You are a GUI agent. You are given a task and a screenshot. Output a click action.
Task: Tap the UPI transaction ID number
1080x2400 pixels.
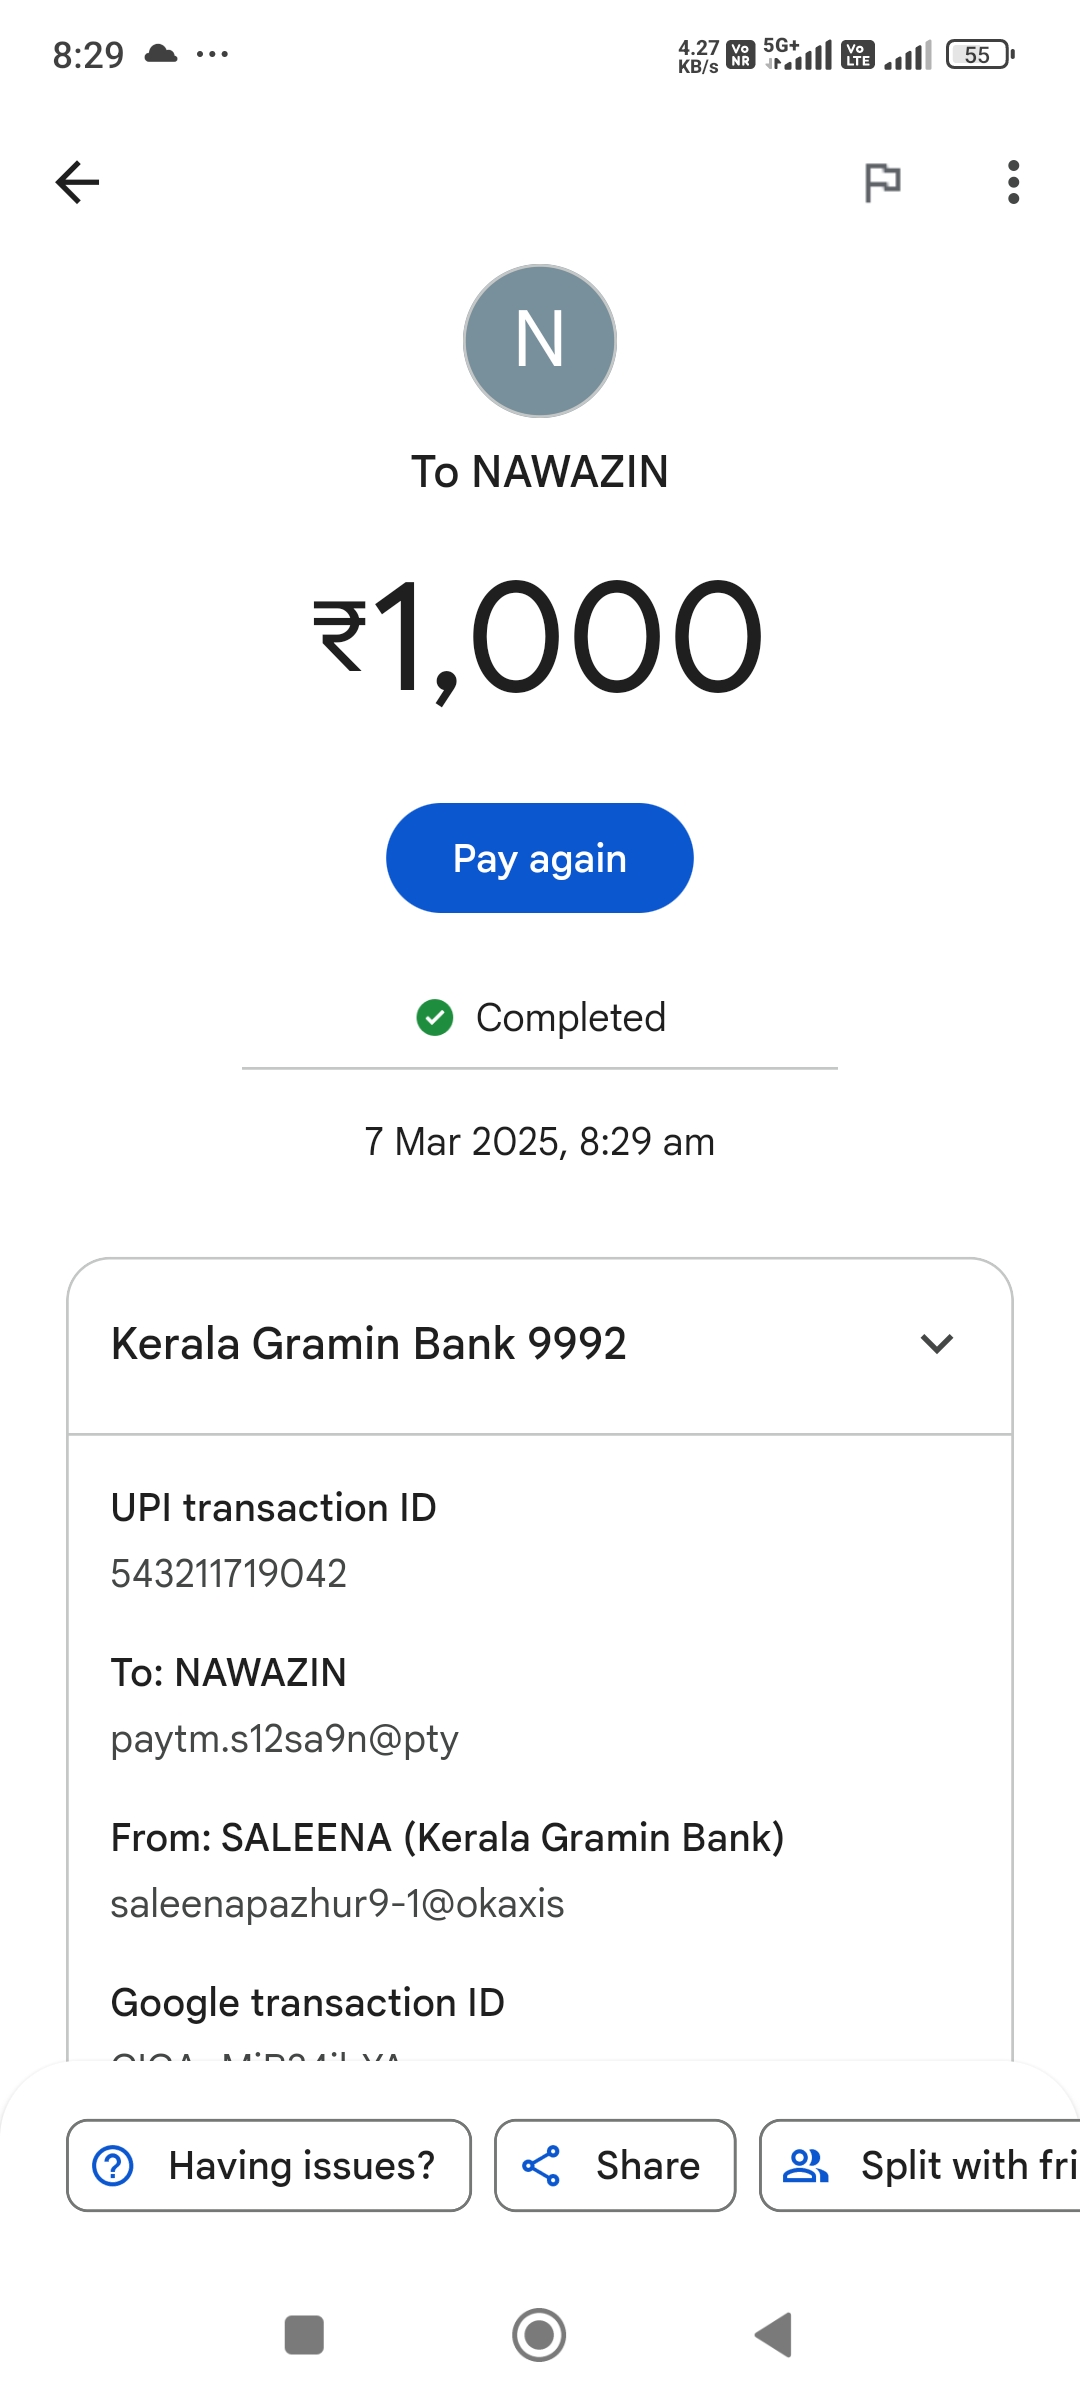click(229, 1574)
